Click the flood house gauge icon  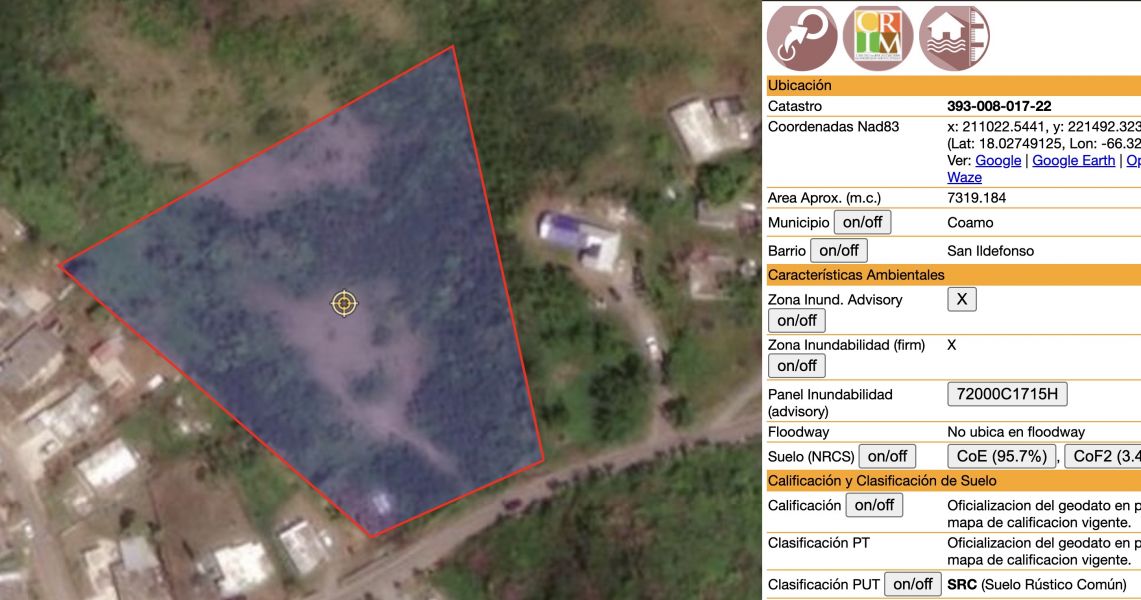954,37
